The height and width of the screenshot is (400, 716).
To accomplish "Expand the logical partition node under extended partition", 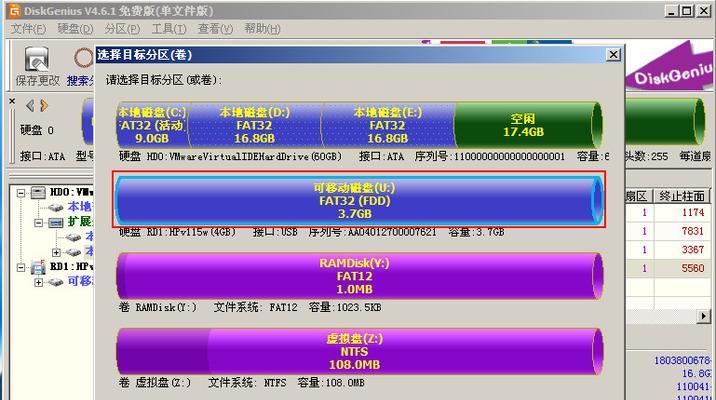I will 56,253.
